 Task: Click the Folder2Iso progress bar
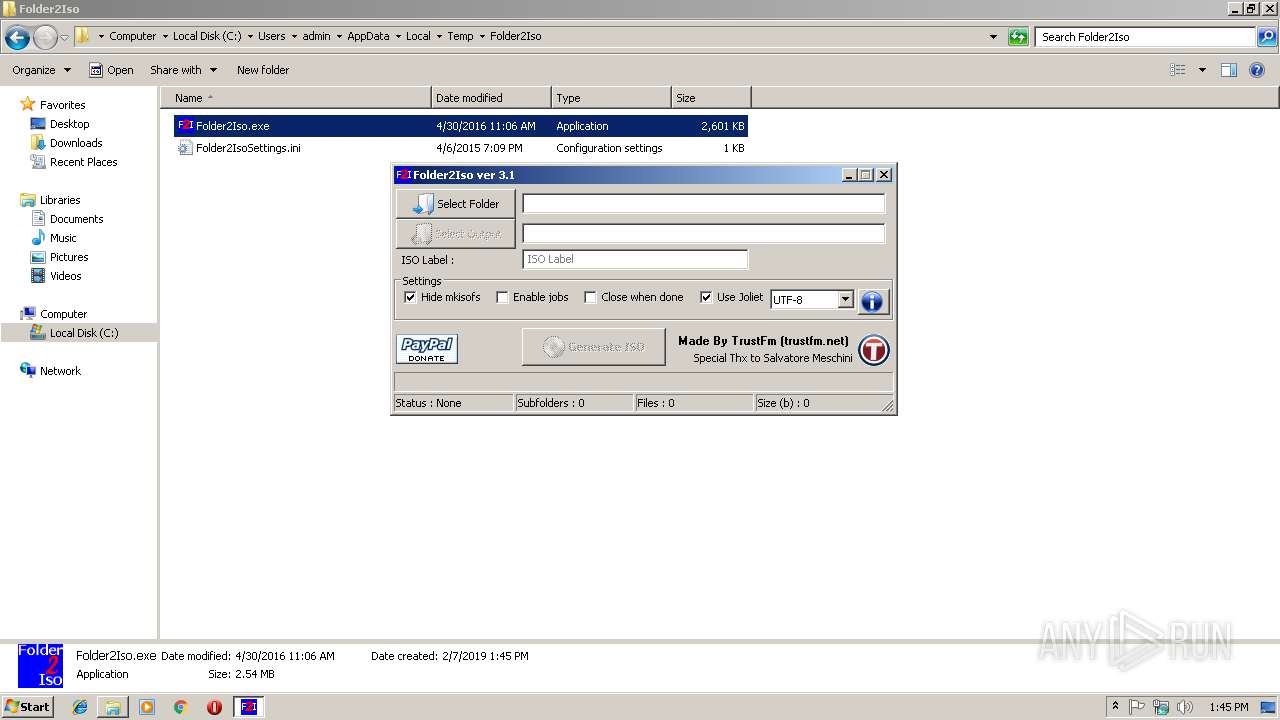[x=643, y=382]
